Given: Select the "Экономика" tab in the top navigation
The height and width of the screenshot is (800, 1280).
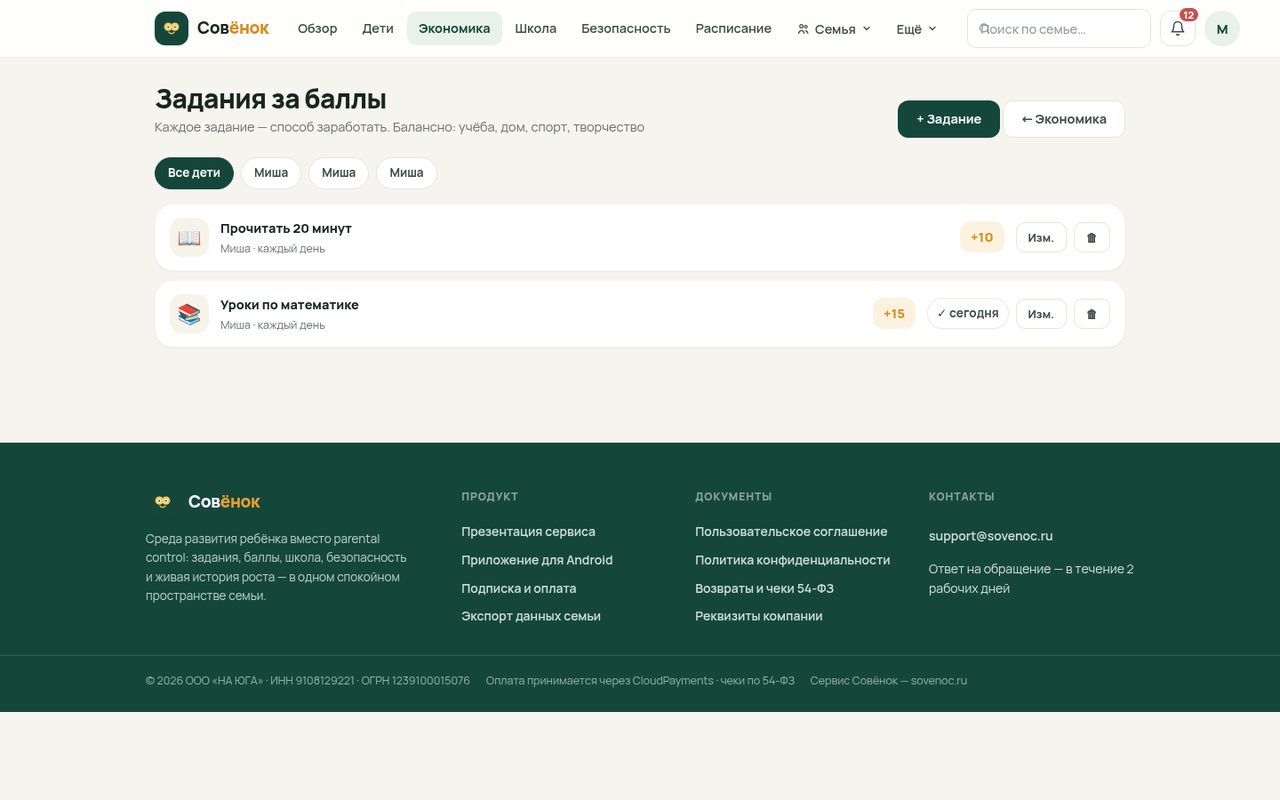Looking at the screenshot, I should [x=454, y=29].
